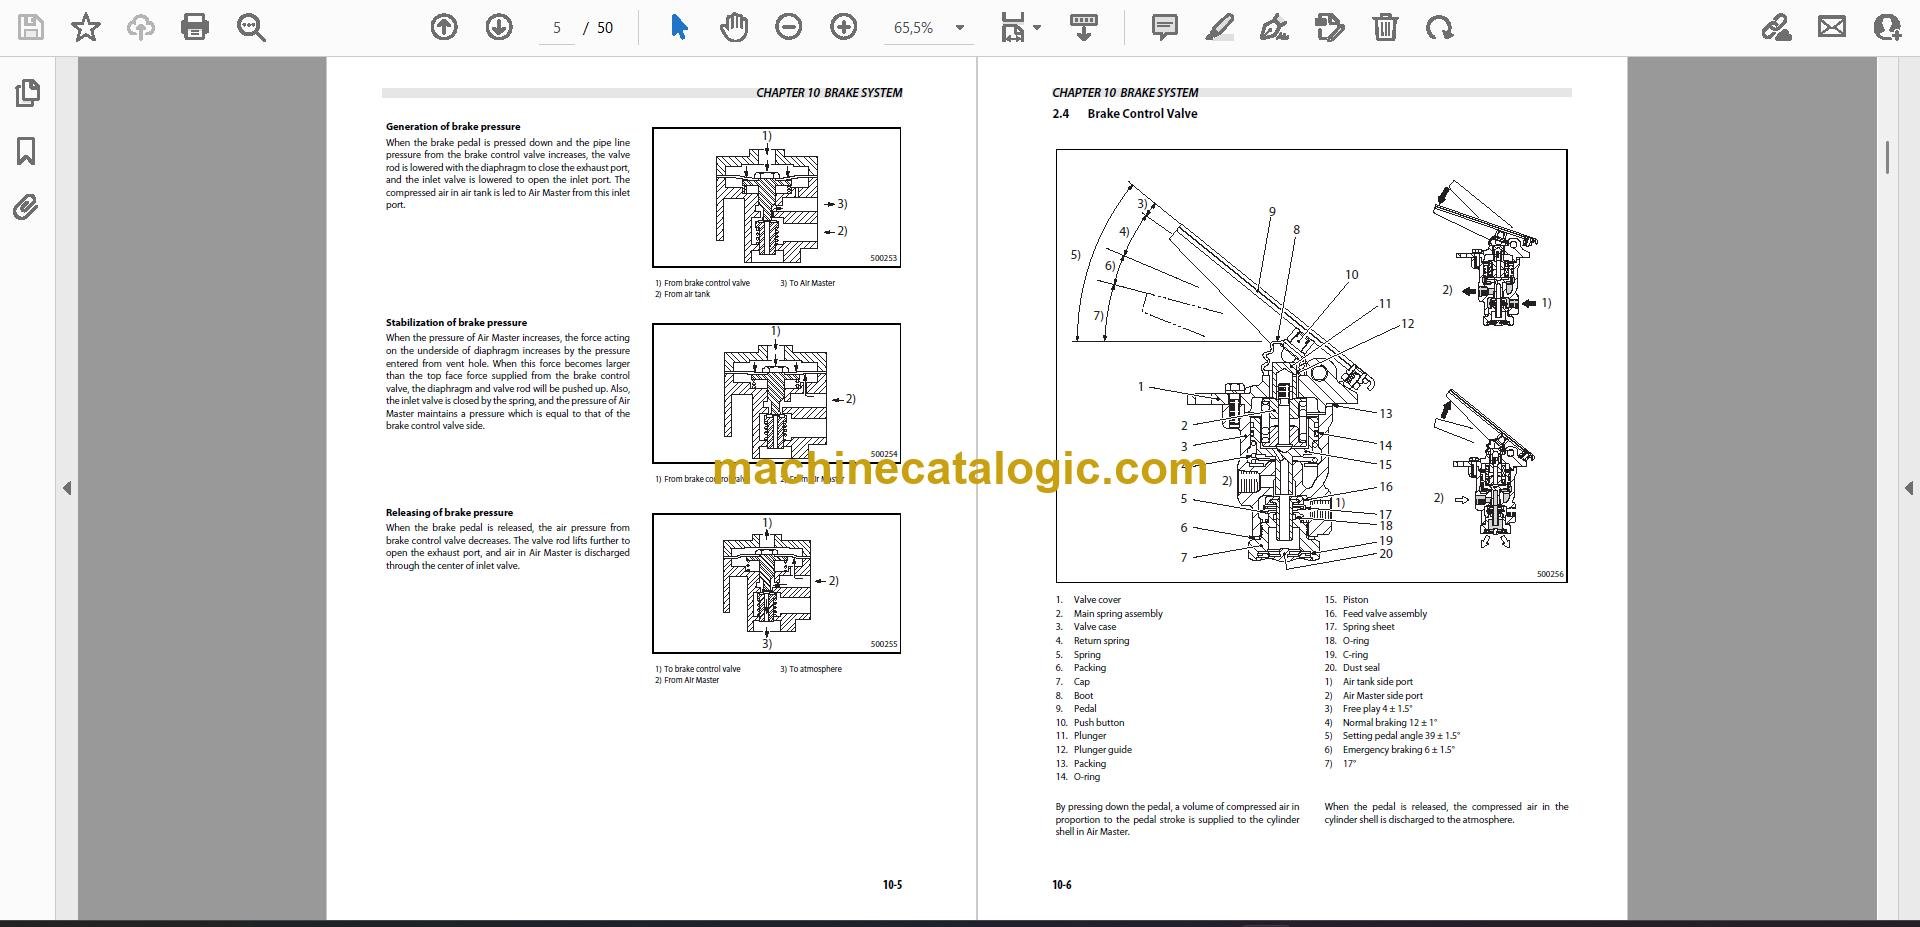
Task: Bookmark document with star icon
Action: (x=86, y=27)
